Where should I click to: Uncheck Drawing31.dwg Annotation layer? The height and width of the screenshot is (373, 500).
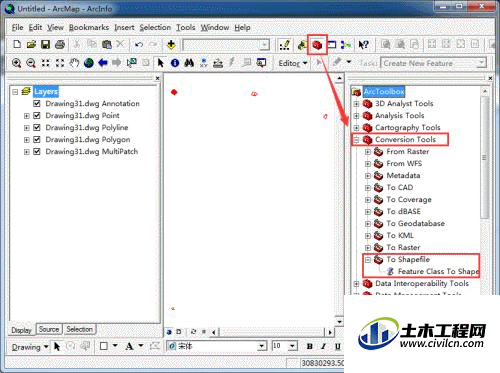coord(37,103)
